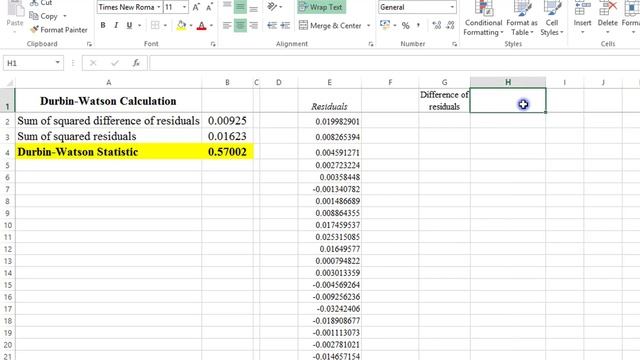Open font size dropdown
Viewport: 640px width, 360px height.
(184, 7)
